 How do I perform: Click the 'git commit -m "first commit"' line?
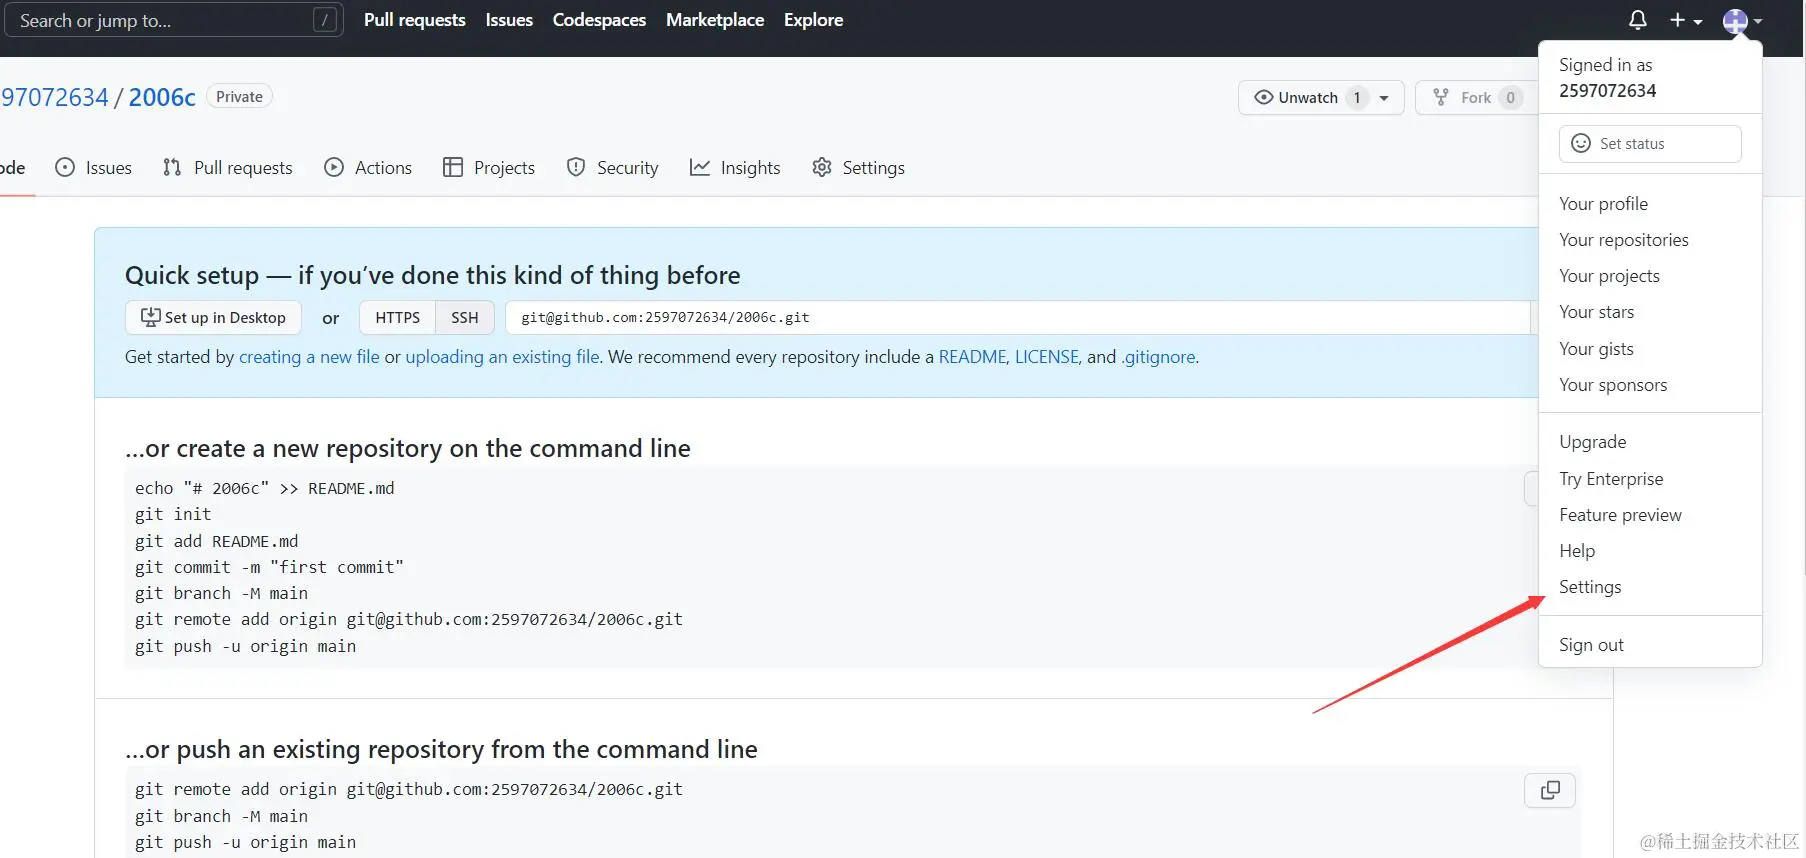[x=269, y=567]
